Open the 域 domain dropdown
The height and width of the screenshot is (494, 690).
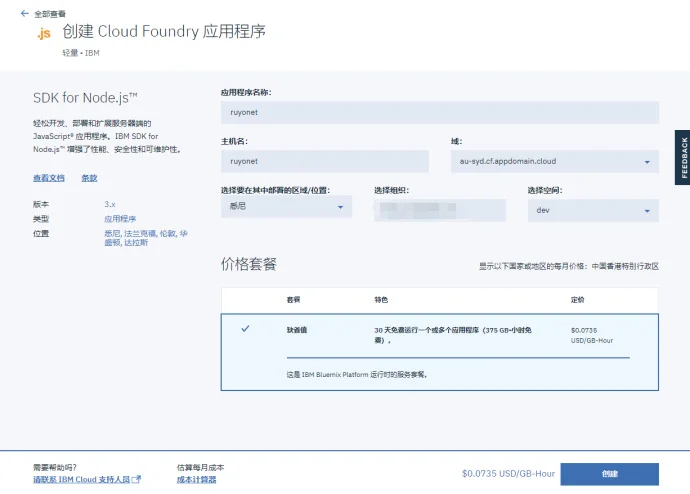point(554,161)
